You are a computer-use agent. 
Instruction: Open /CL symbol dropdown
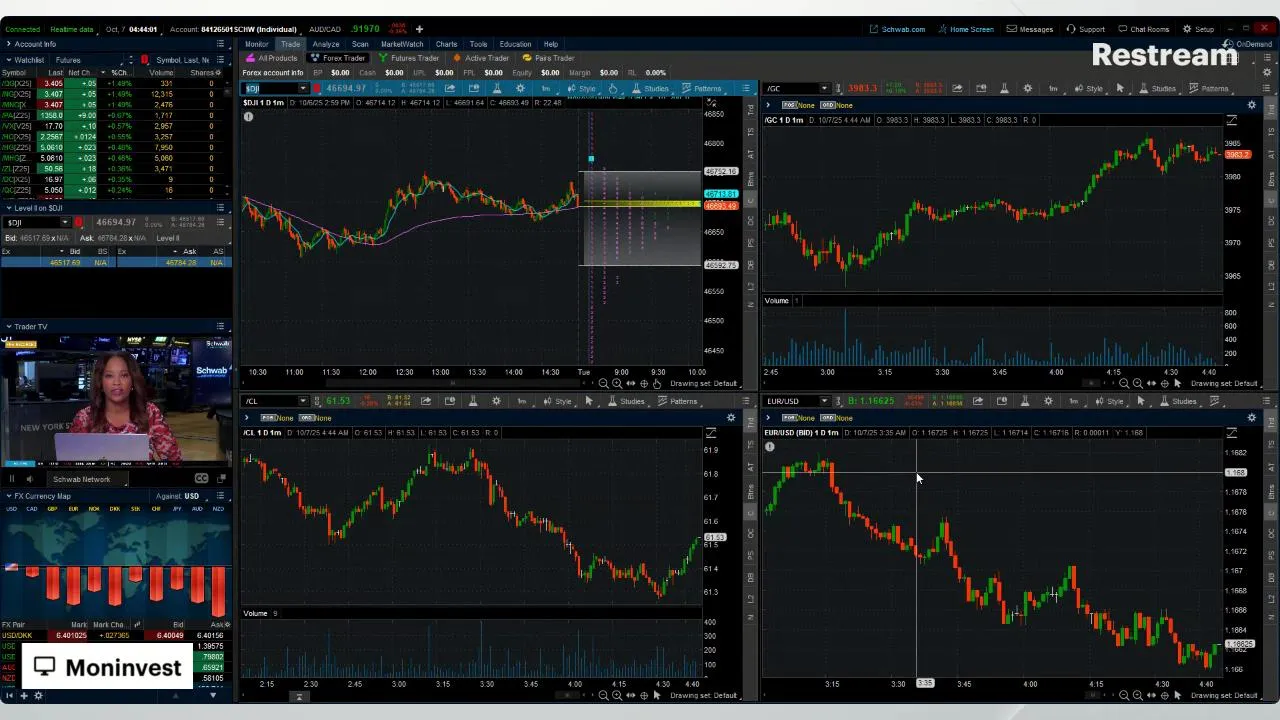[x=303, y=401]
